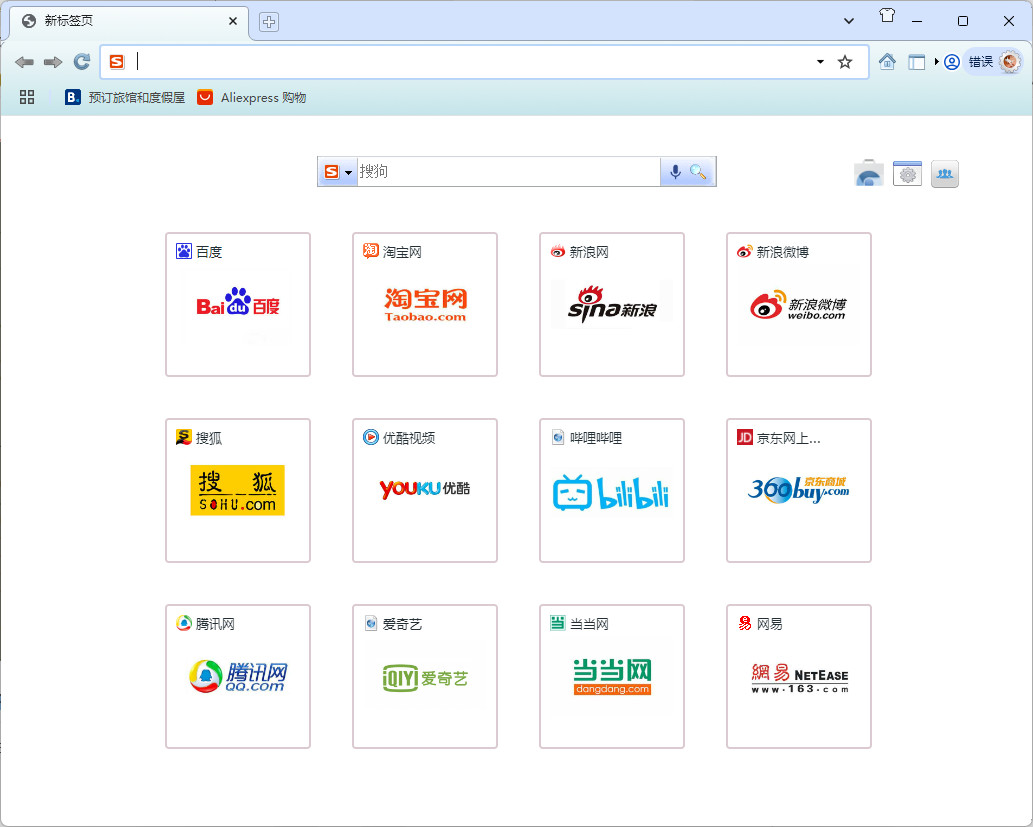
Task: Expand the small arrow beside the sidebar icon
Action: pos(936,62)
